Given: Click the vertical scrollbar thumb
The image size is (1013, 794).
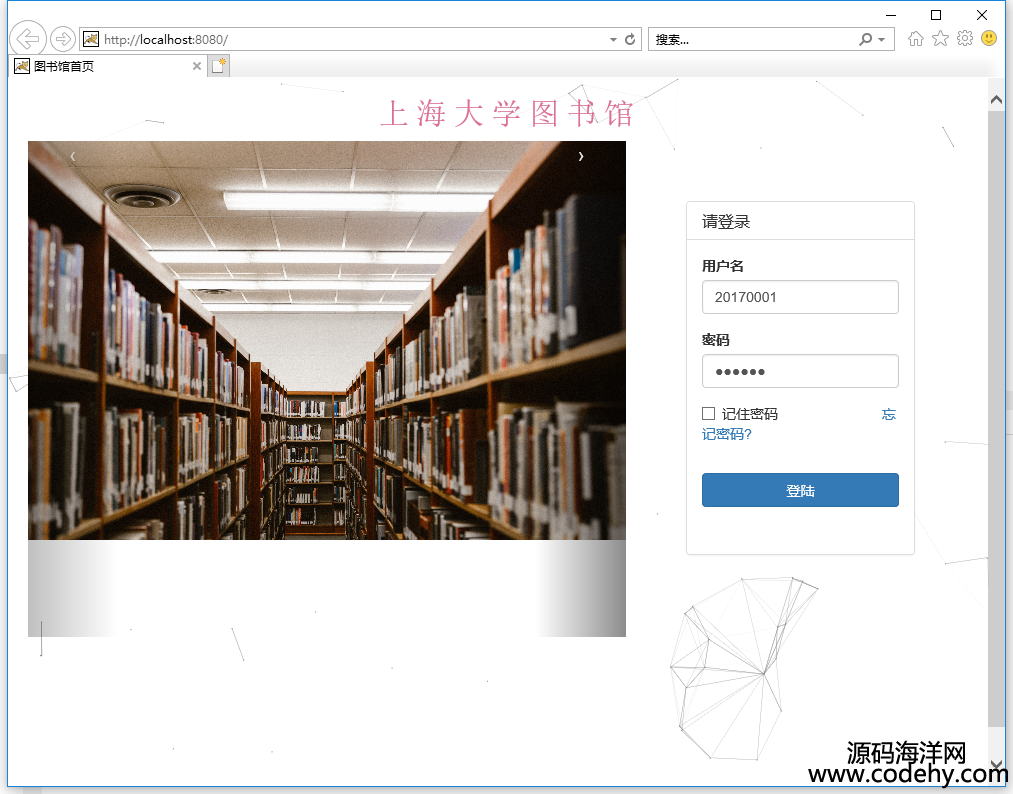Looking at the screenshot, I should pyautogui.click(x=996, y=418).
